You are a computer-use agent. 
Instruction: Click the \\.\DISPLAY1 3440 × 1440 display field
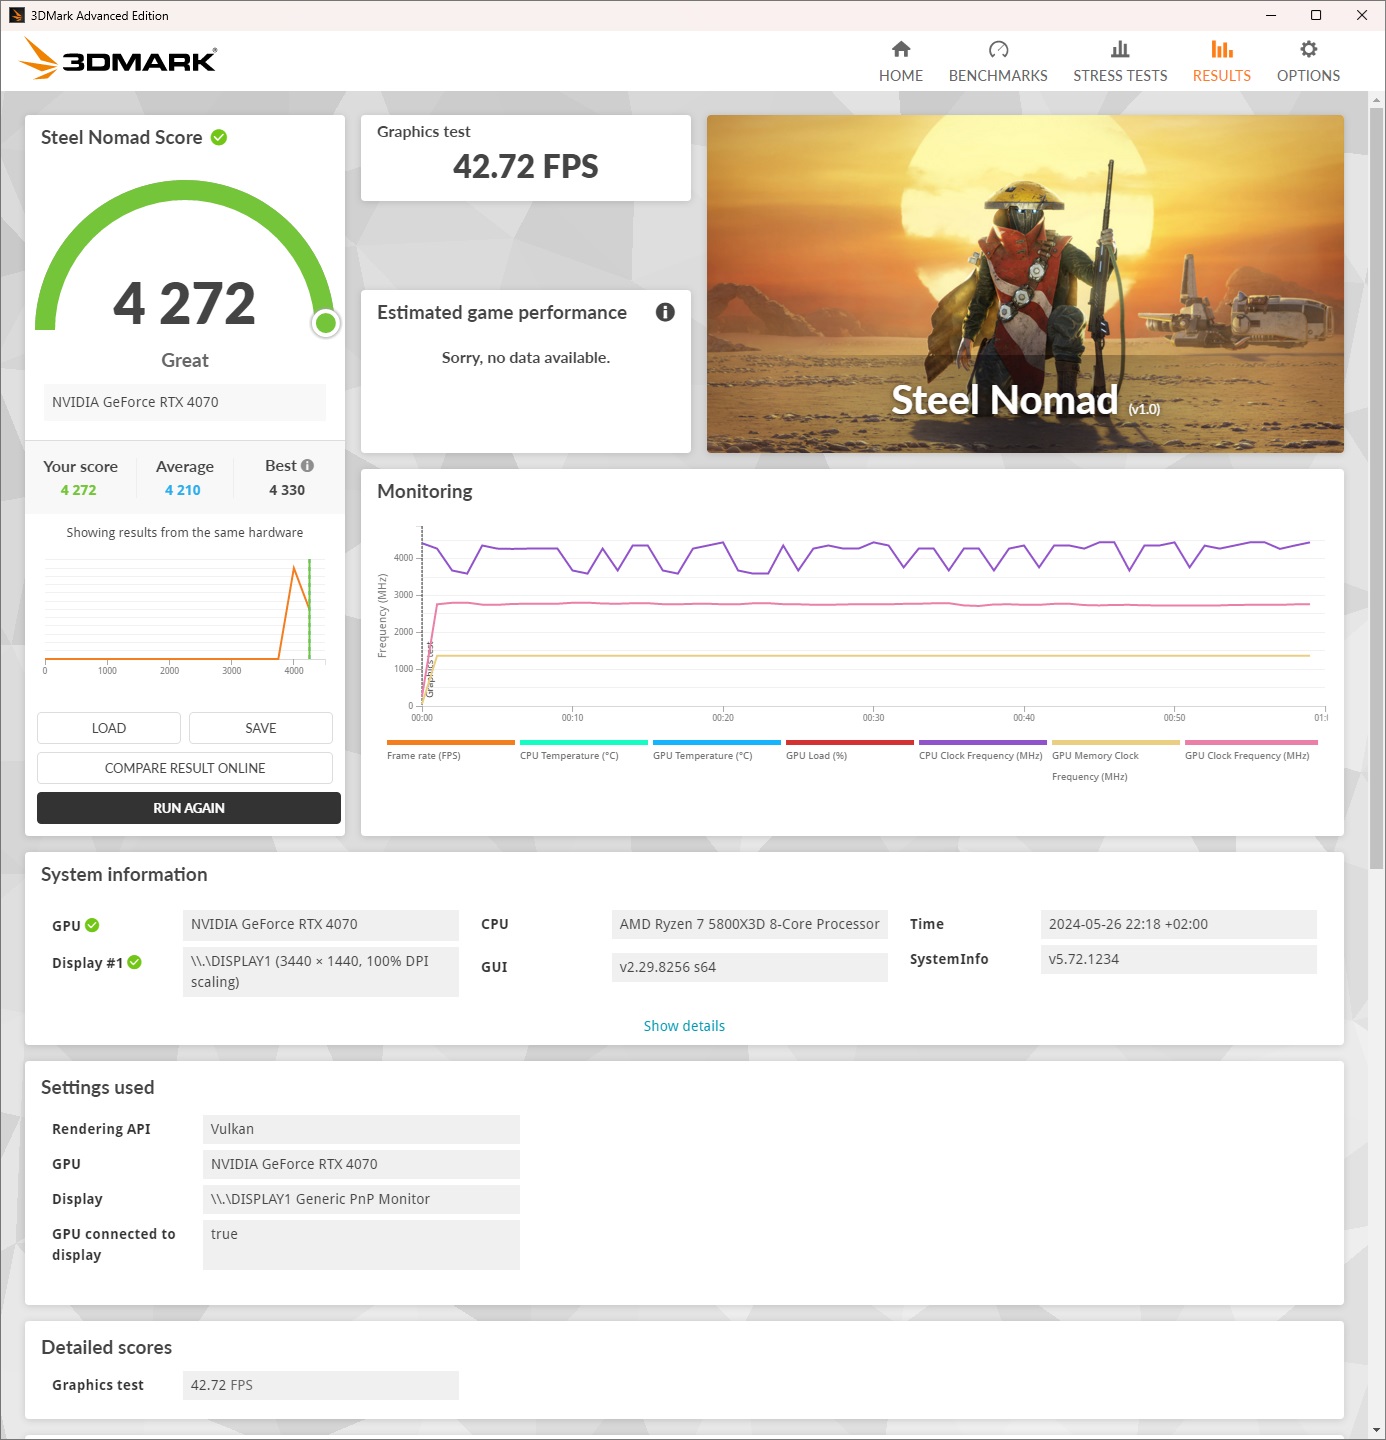click(x=321, y=971)
